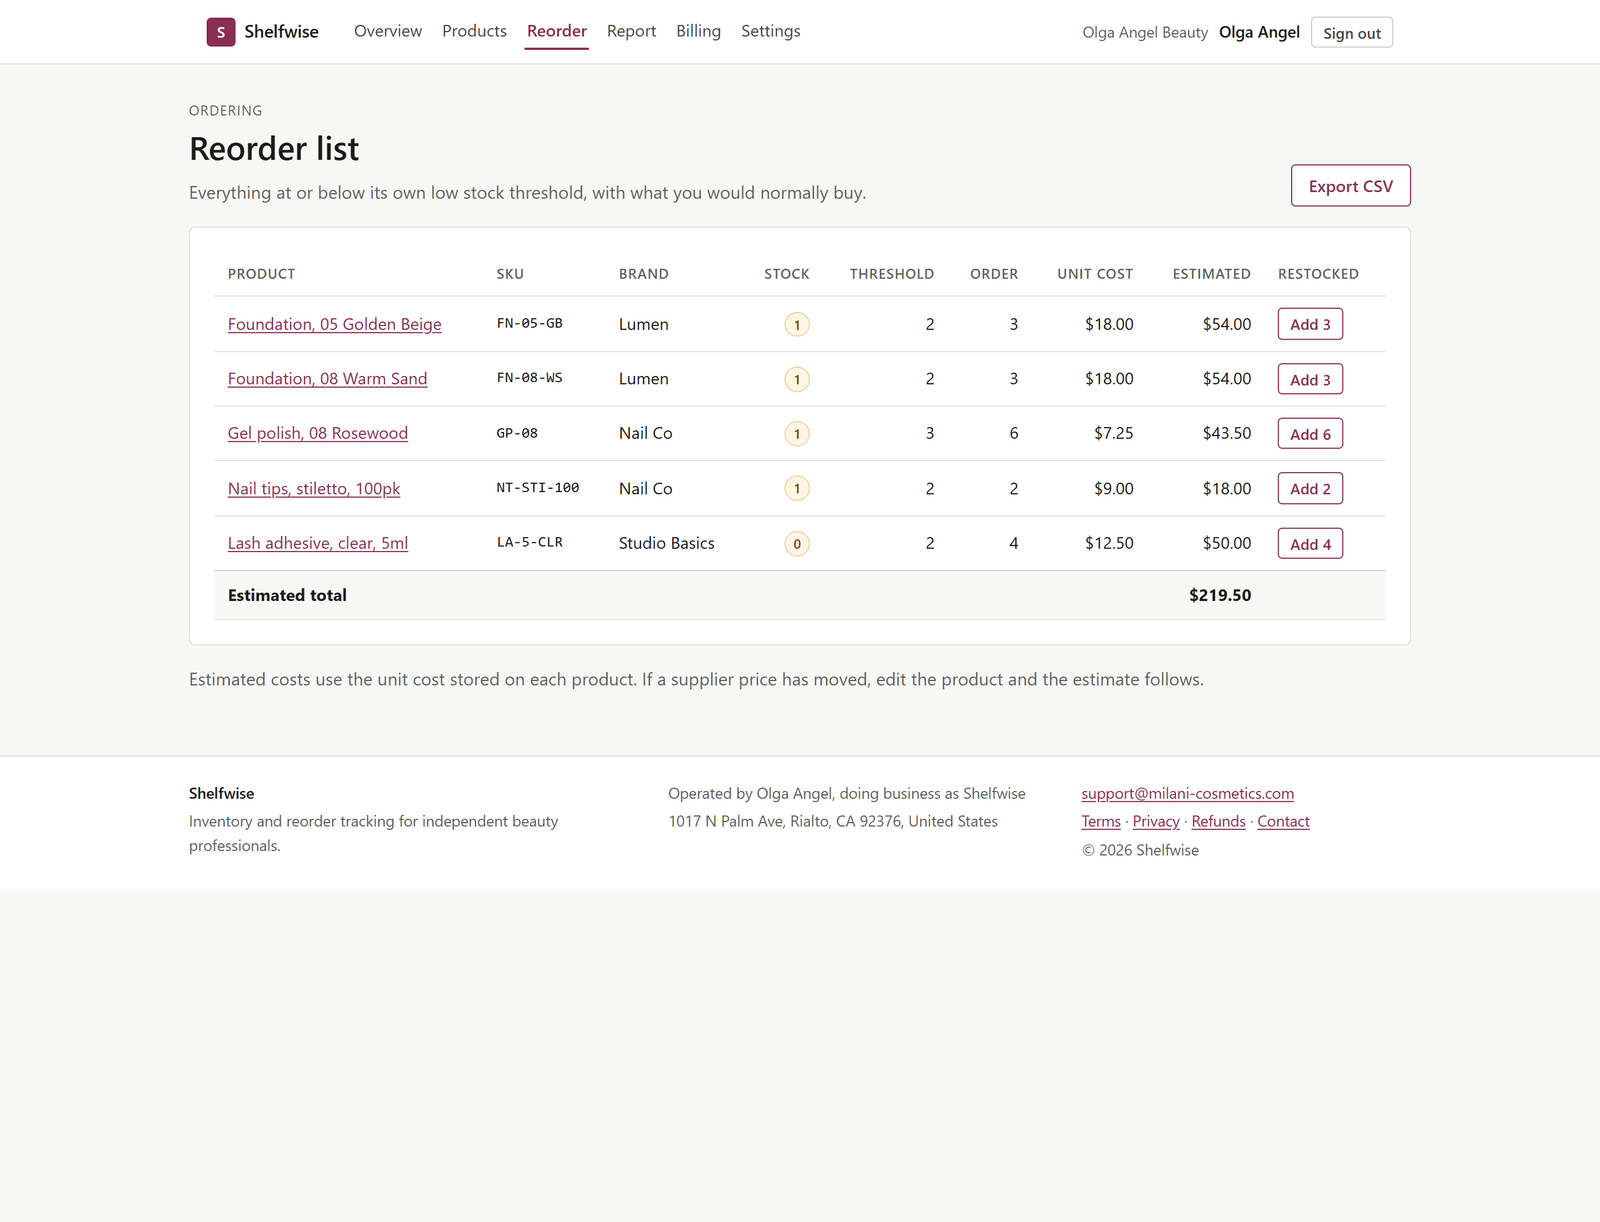The image size is (1600, 1222).
Task: Open Gel polish, 08 Rosewood product
Action: point(318,433)
